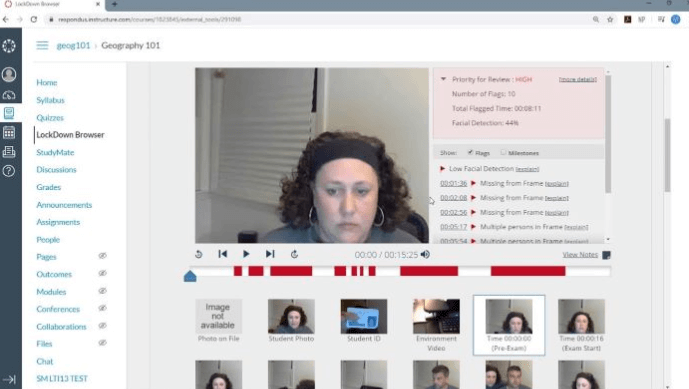Open the Dashboard gauge icon in sidebar

click(9, 95)
